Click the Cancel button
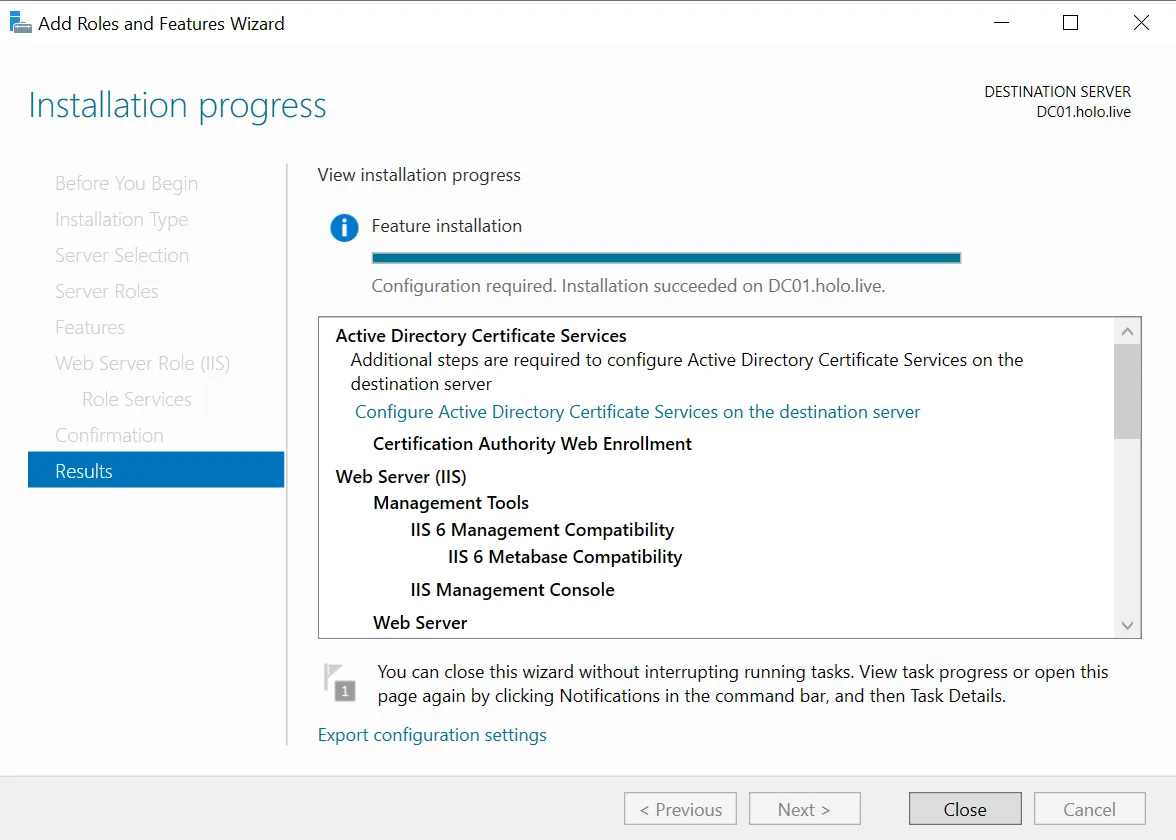Screen dimensions: 1176x840 tap(1089, 809)
